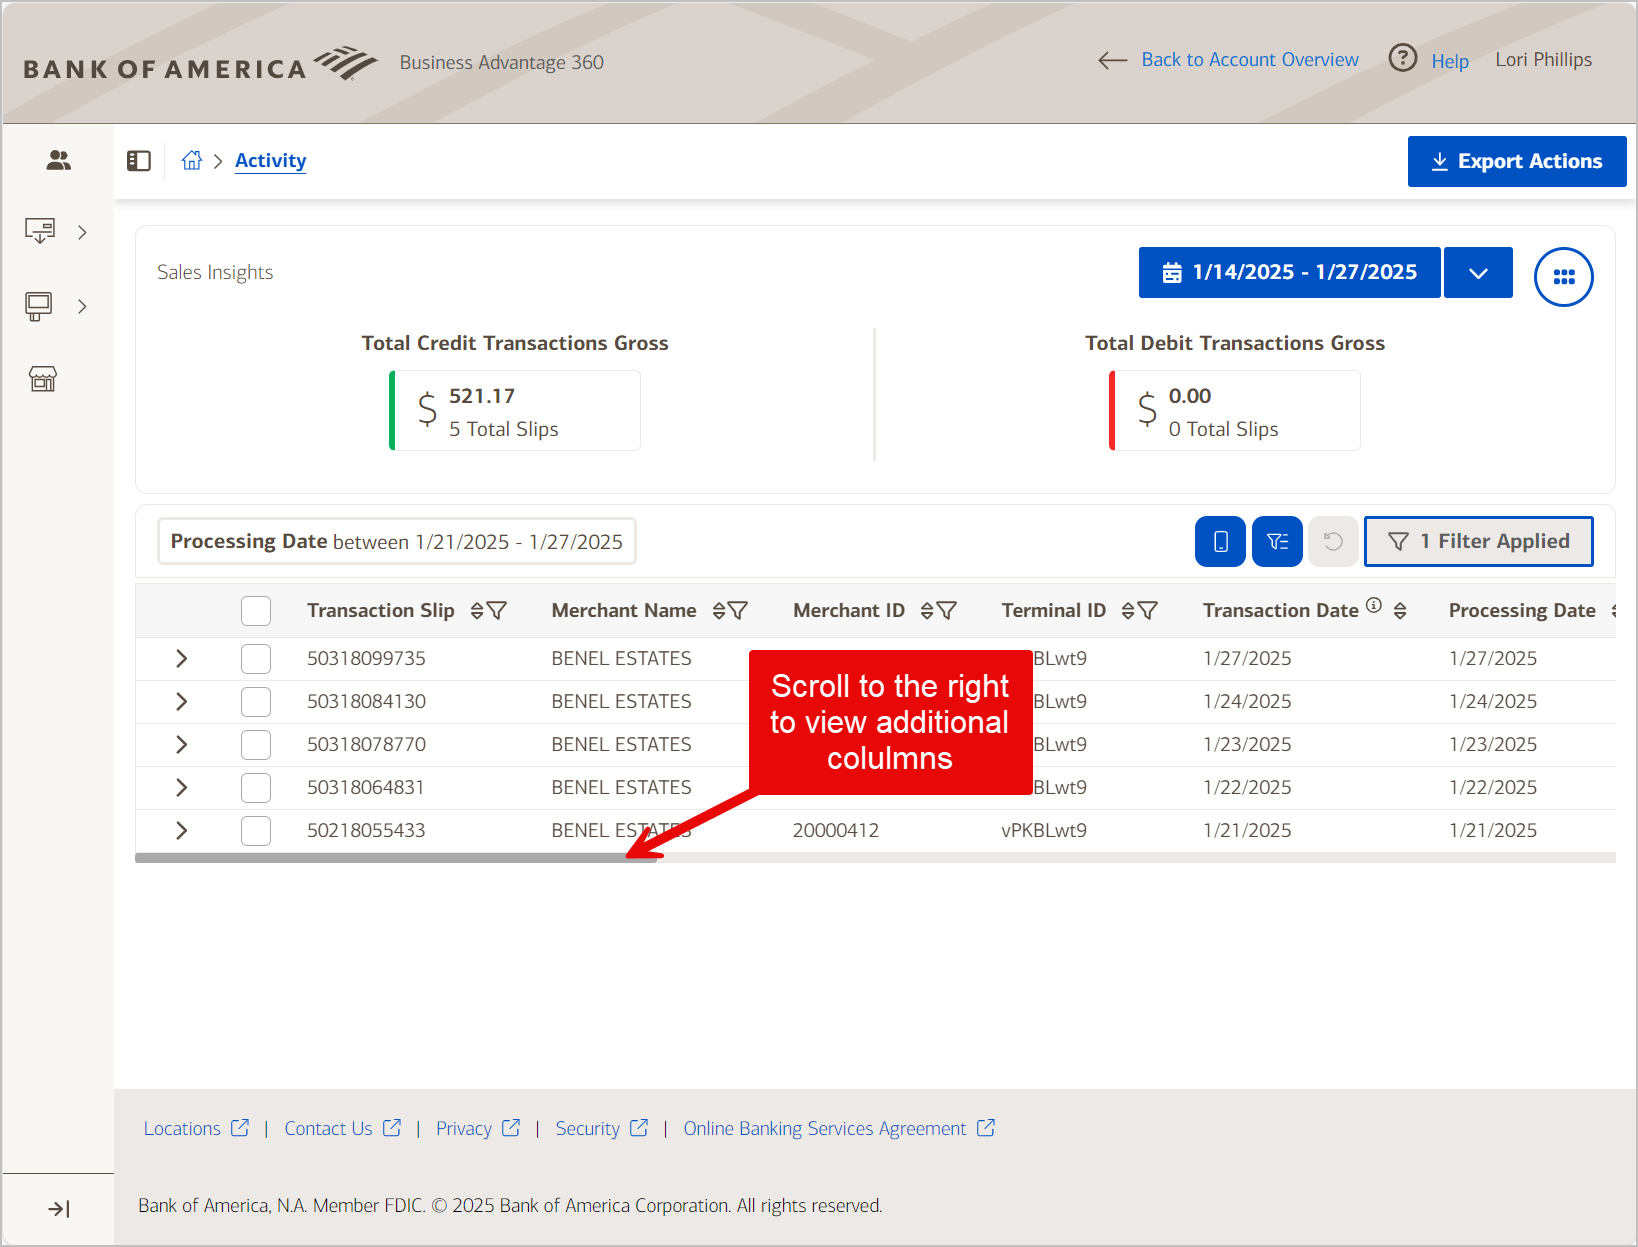Expand row details for slip 50218055433
Image resolution: width=1638 pixels, height=1247 pixels.
tap(181, 831)
